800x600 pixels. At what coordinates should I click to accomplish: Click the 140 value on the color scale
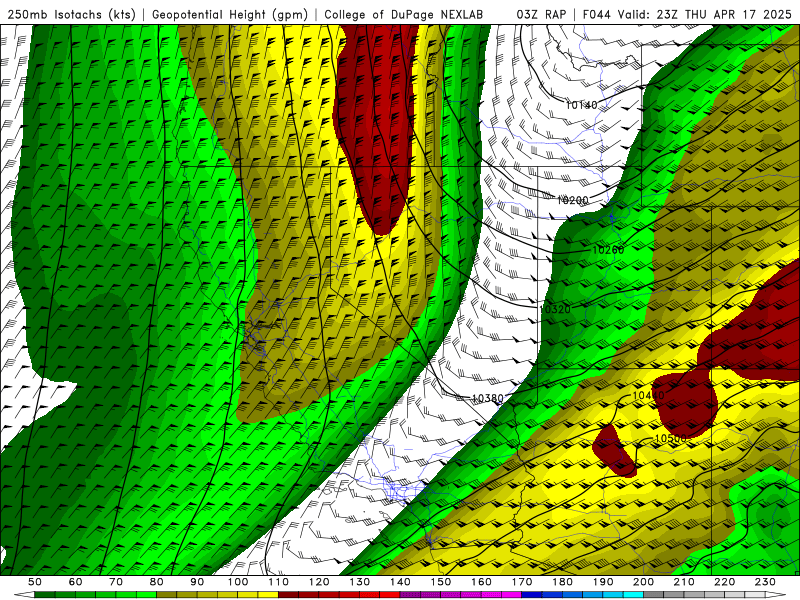(x=400, y=582)
